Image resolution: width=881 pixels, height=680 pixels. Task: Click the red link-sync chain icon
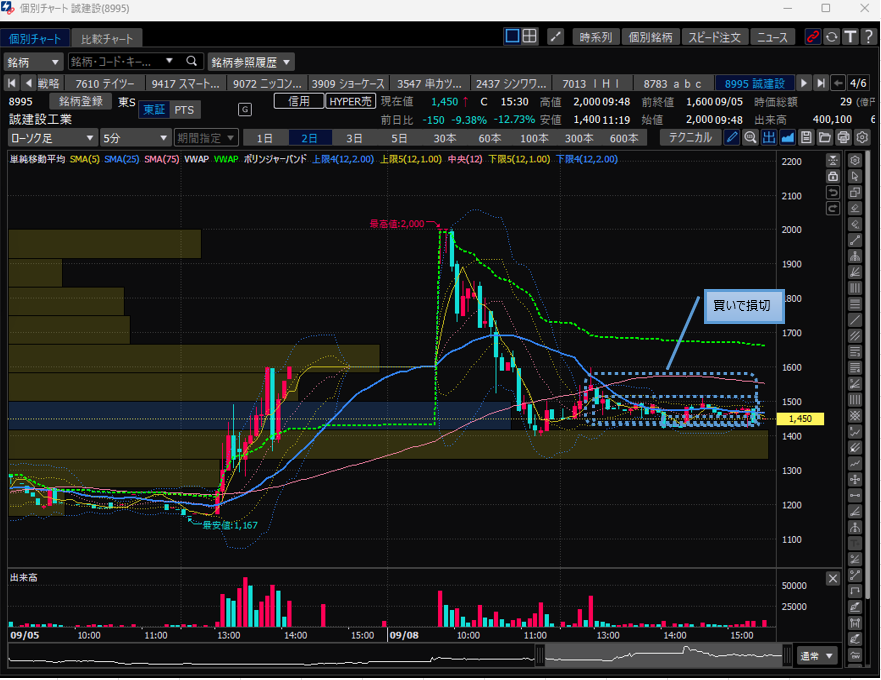point(813,37)
